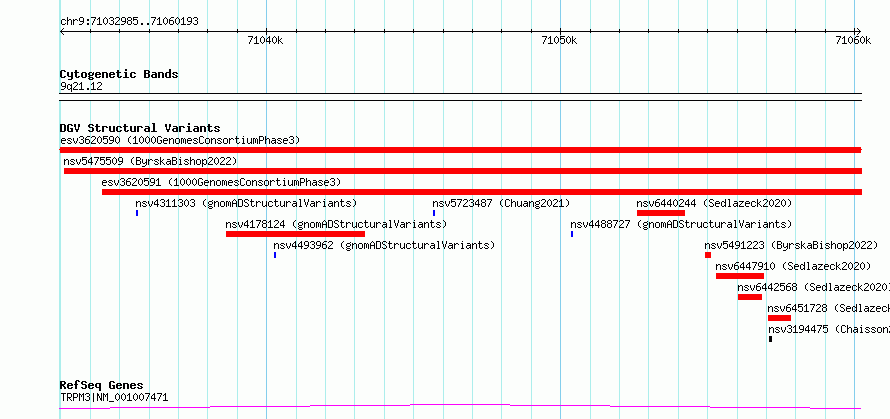Click red bar under nsv6442568
Image resolution: width=890 pixels, height=419 pixels.
click(x=750, y=297)
